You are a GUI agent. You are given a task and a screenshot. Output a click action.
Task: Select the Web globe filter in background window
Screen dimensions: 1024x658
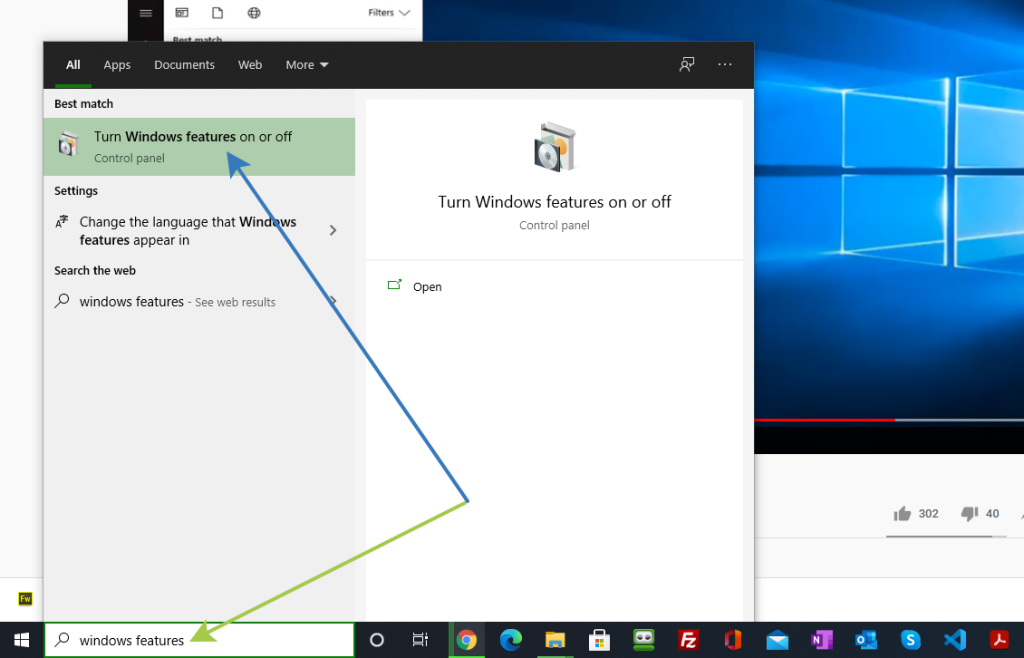click(254, 12)
